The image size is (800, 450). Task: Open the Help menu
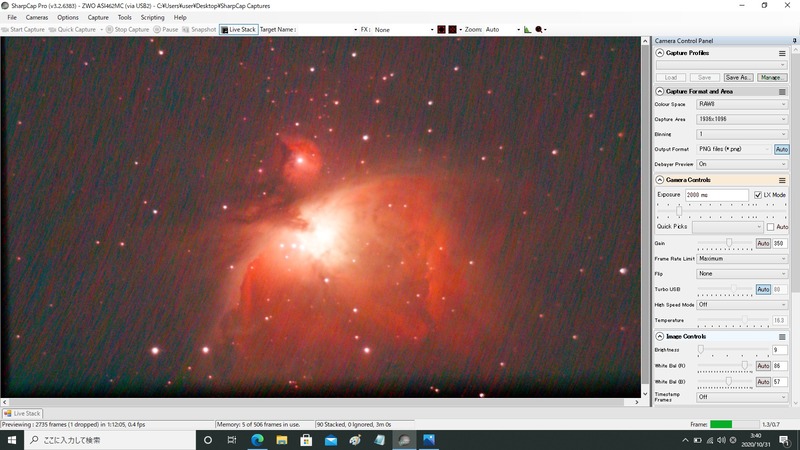tap(180, 17)
